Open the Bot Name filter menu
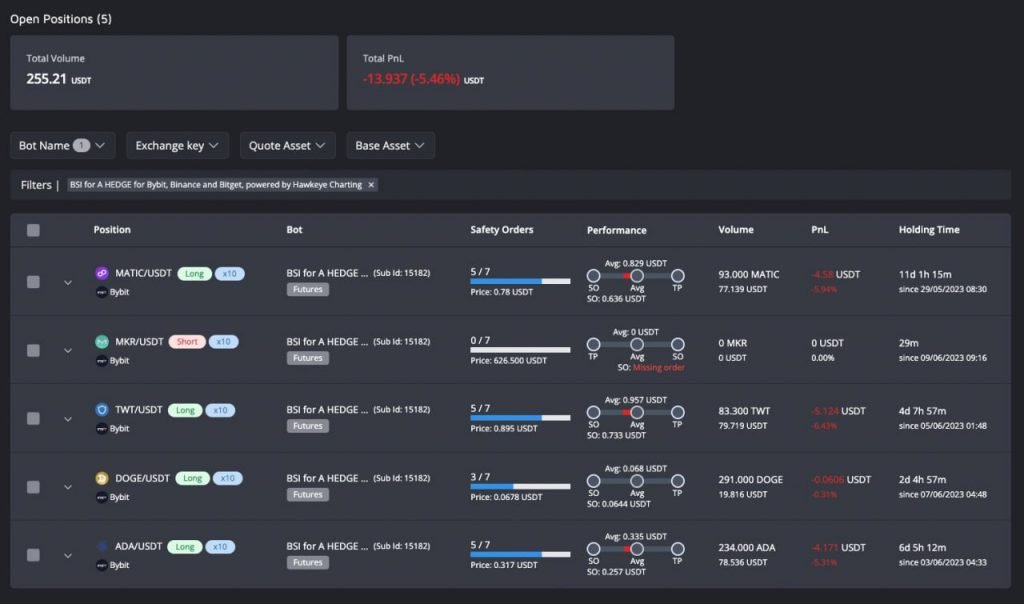The height and width of the screenshot is (604, 1024). pyautogui.click(x=62, y=145)
